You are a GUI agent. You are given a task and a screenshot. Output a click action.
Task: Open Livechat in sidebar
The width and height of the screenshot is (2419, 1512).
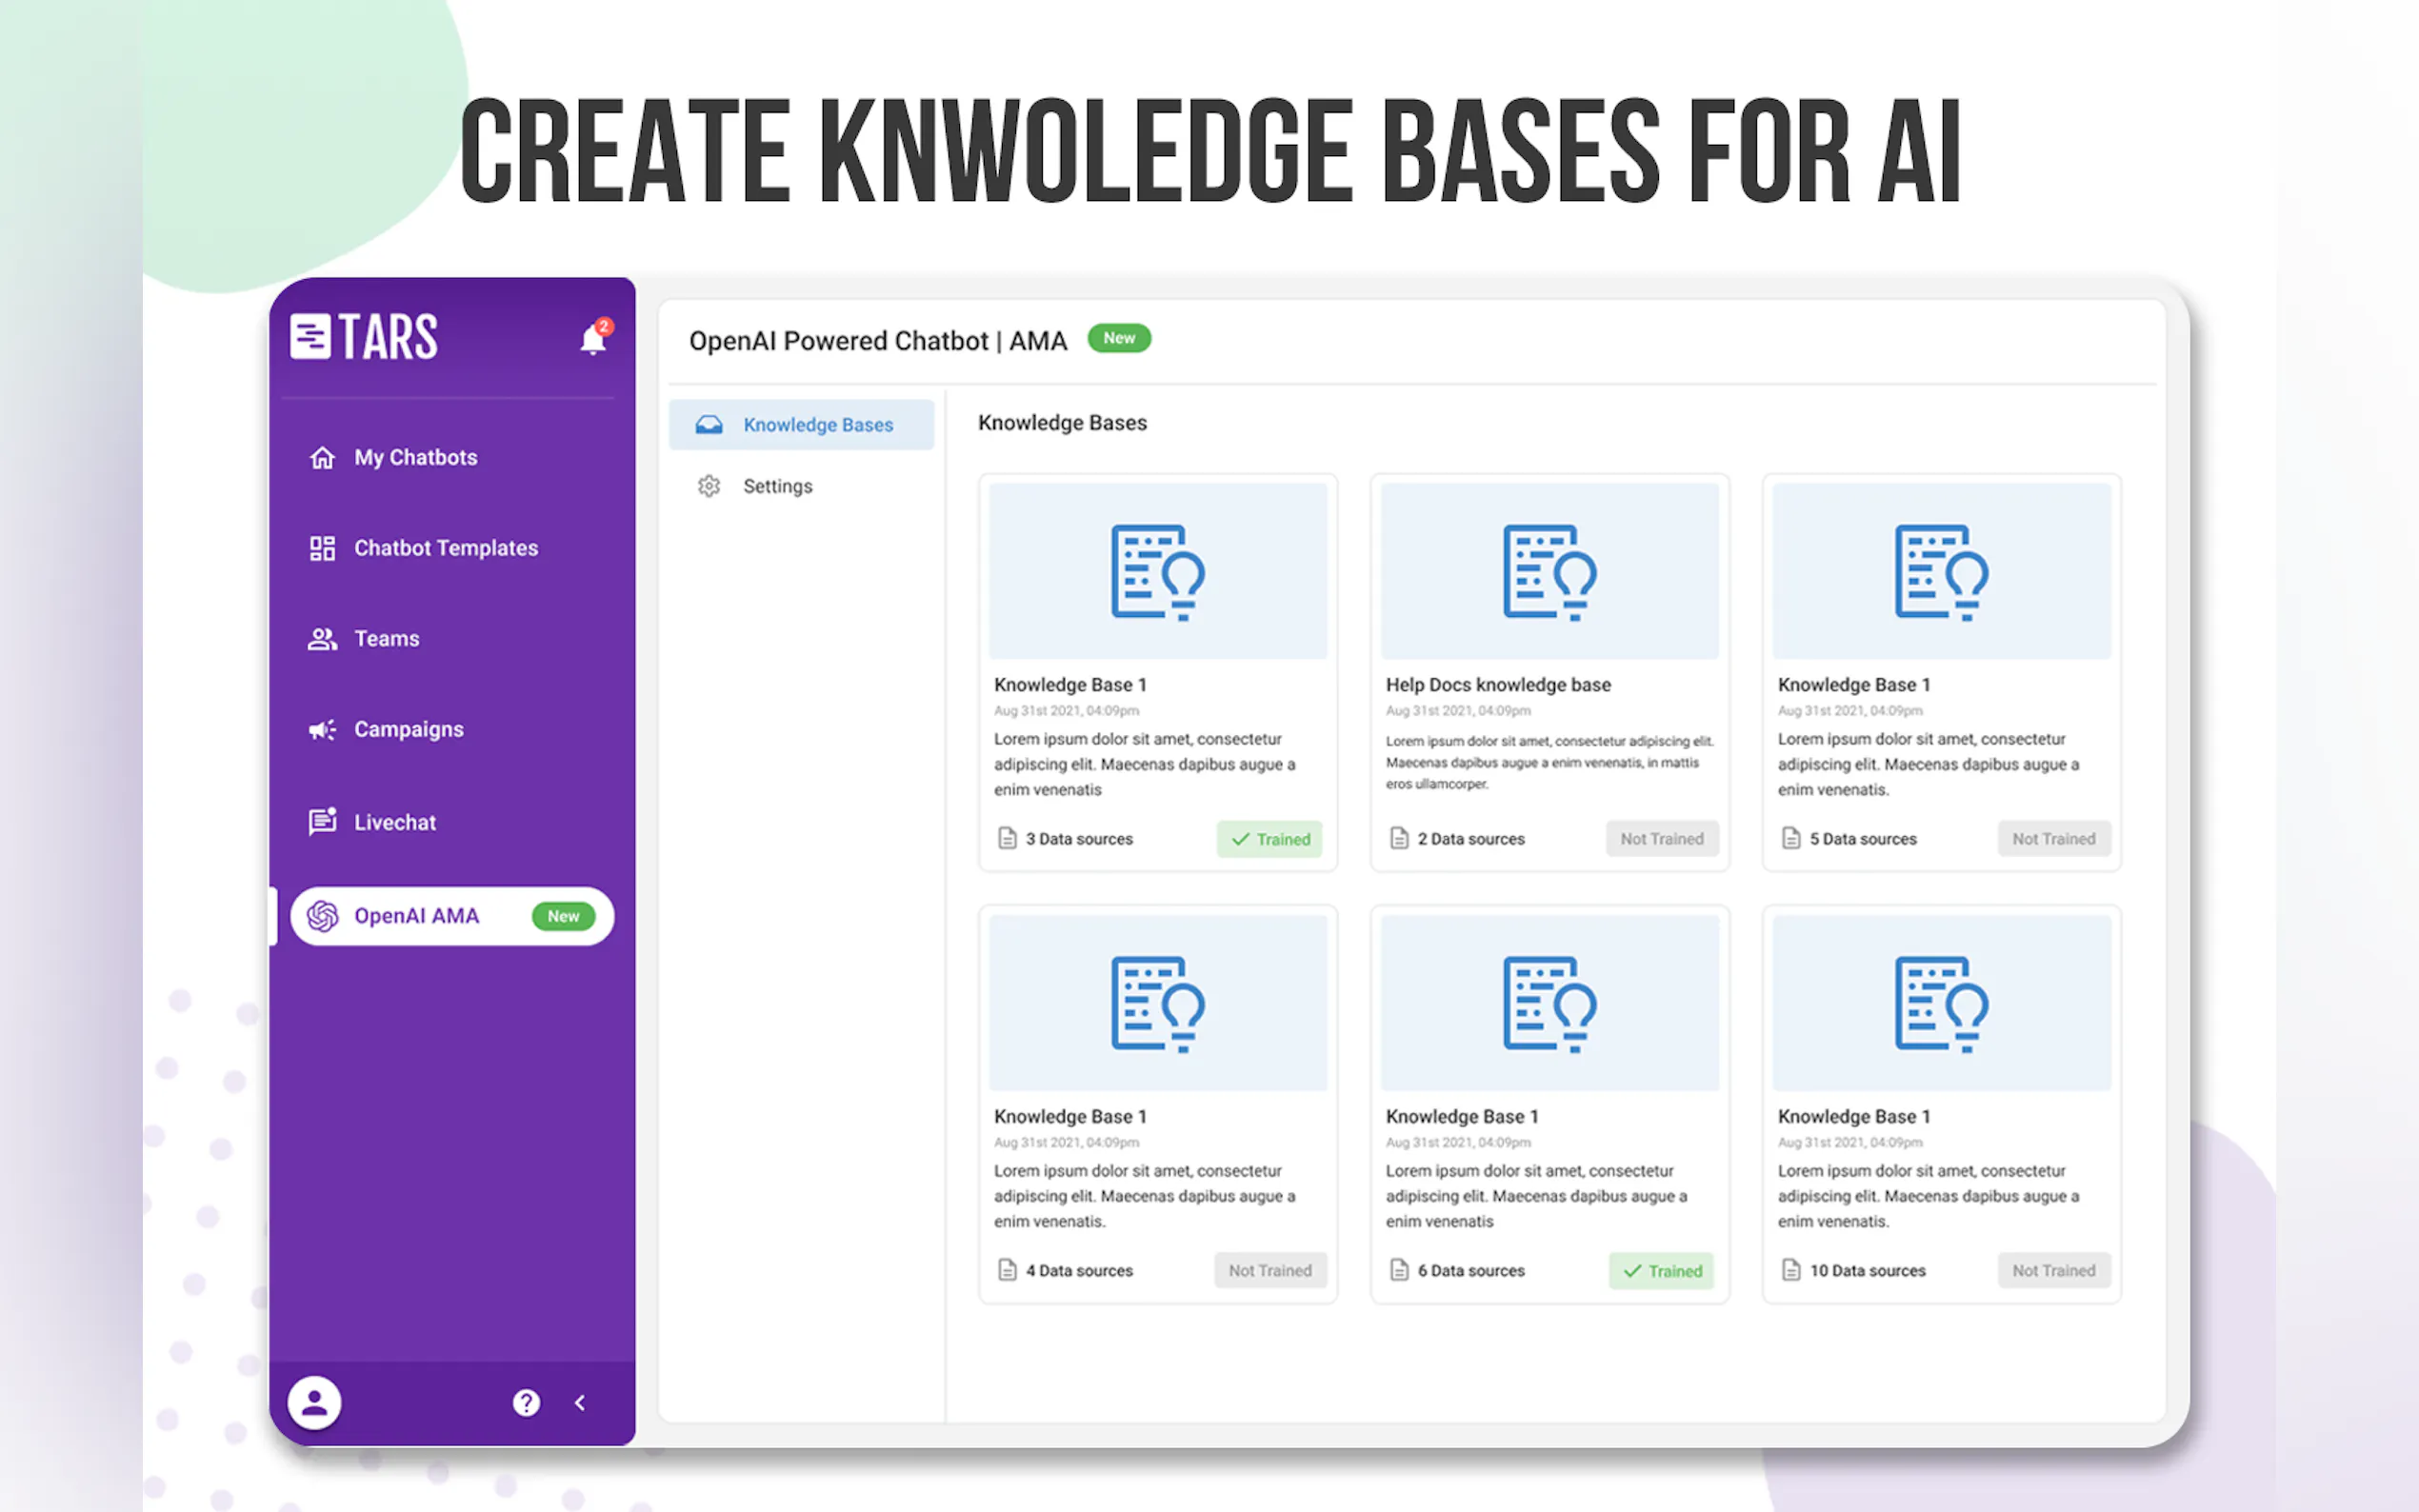pos(394,822)
